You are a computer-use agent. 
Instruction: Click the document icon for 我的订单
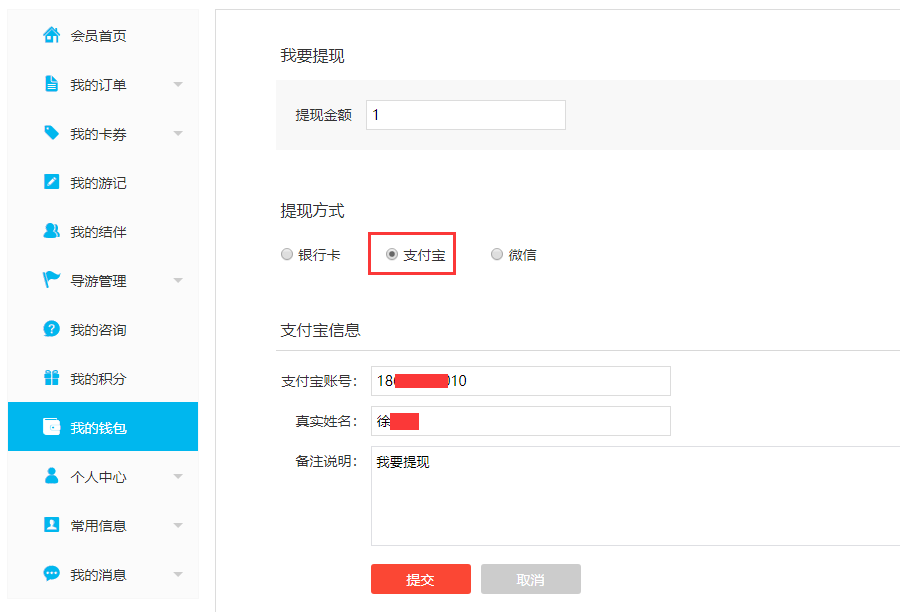point(51,84)
